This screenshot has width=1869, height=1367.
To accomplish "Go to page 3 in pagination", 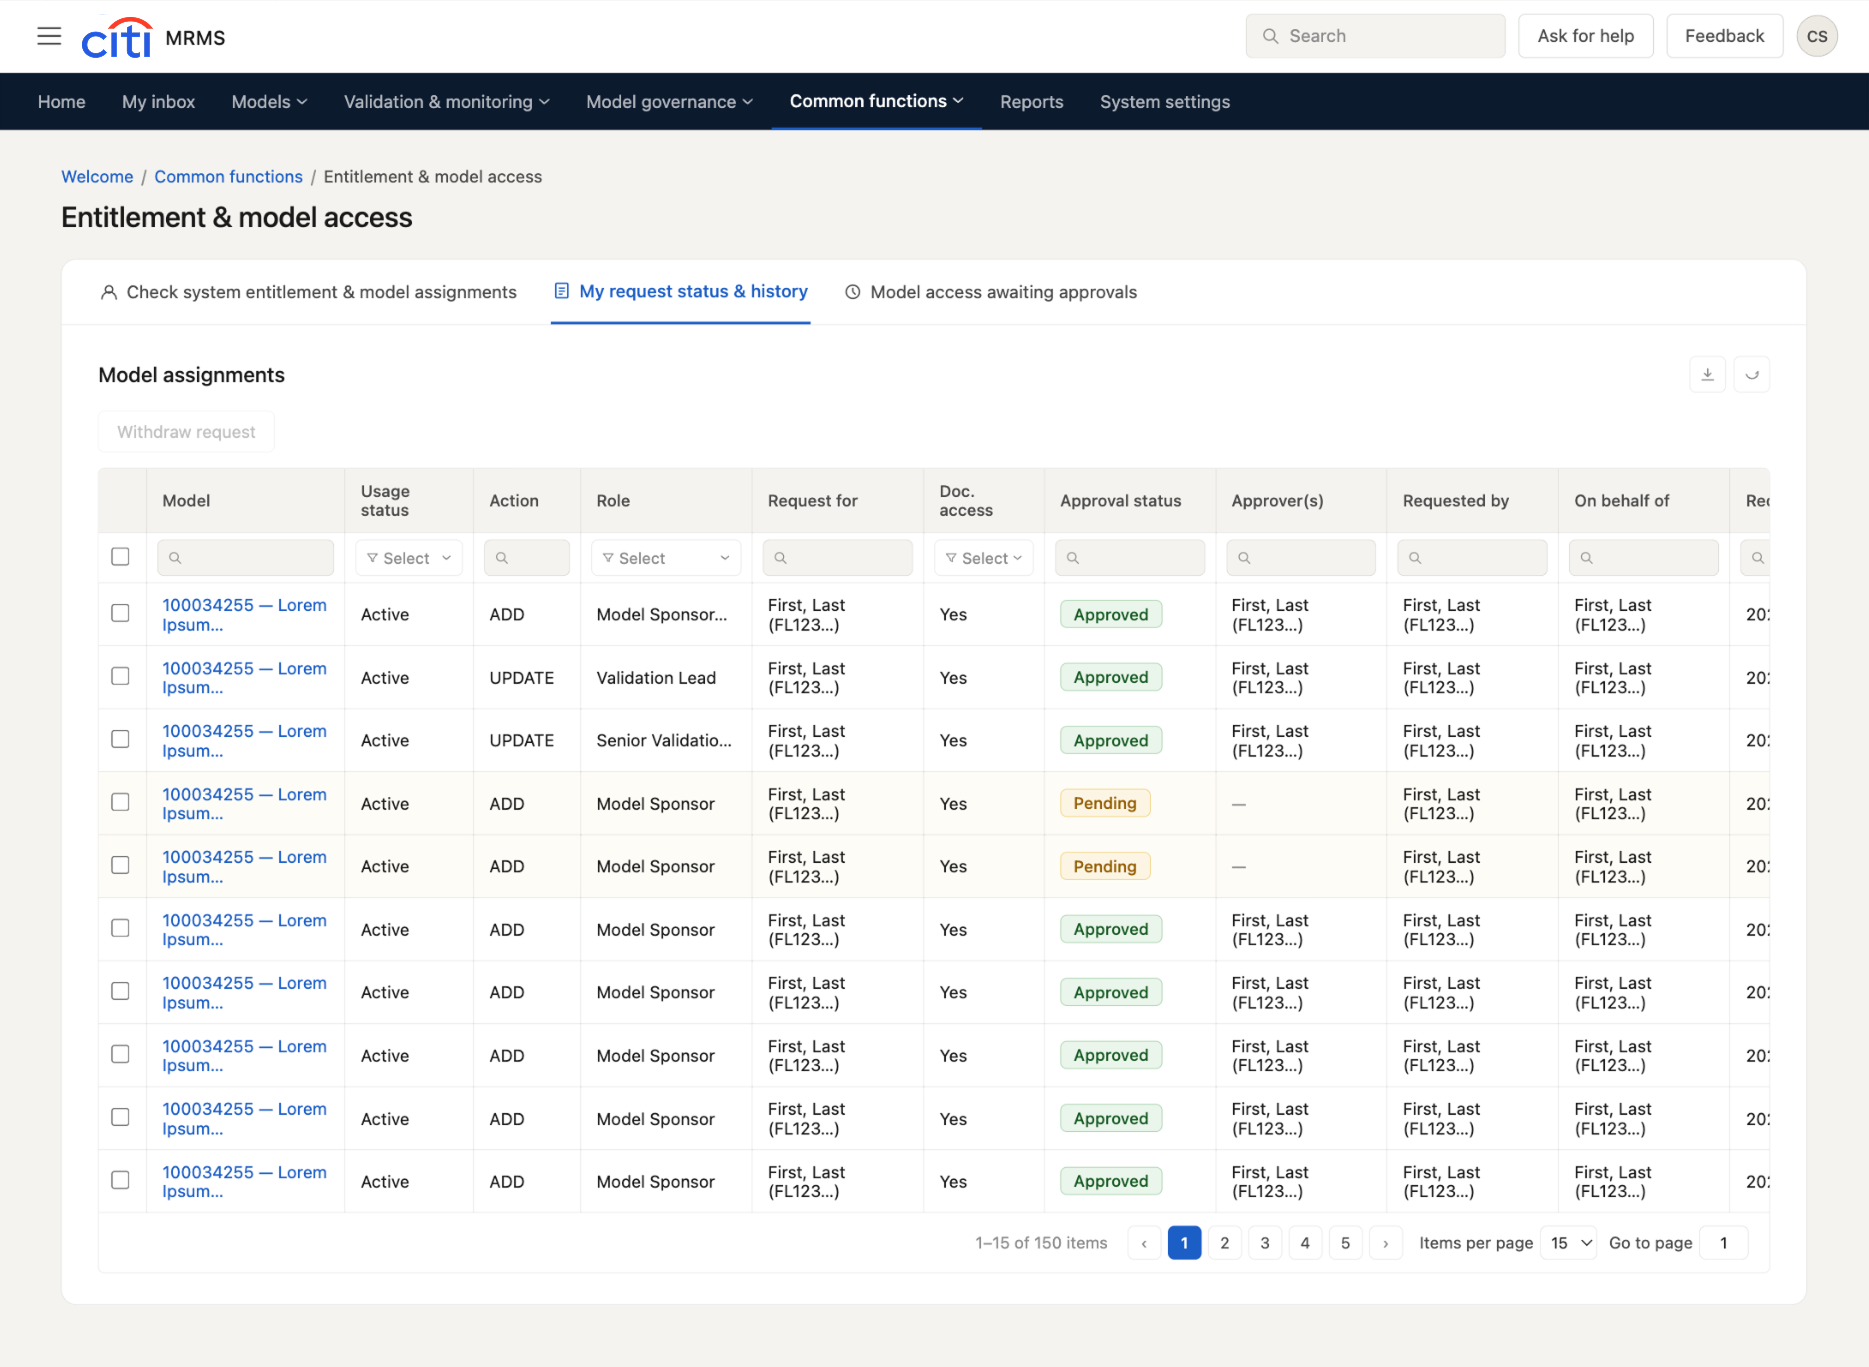I will pos(1265,1243).
